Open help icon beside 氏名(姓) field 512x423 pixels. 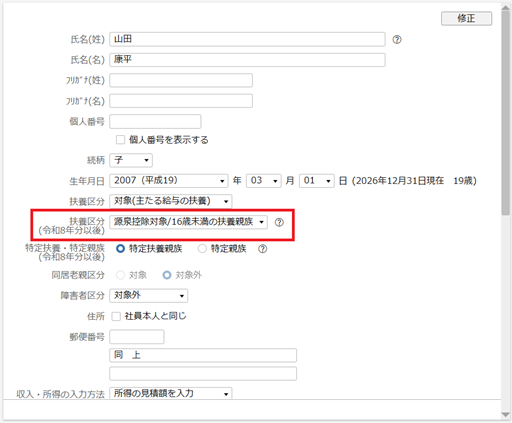(397, 40)
